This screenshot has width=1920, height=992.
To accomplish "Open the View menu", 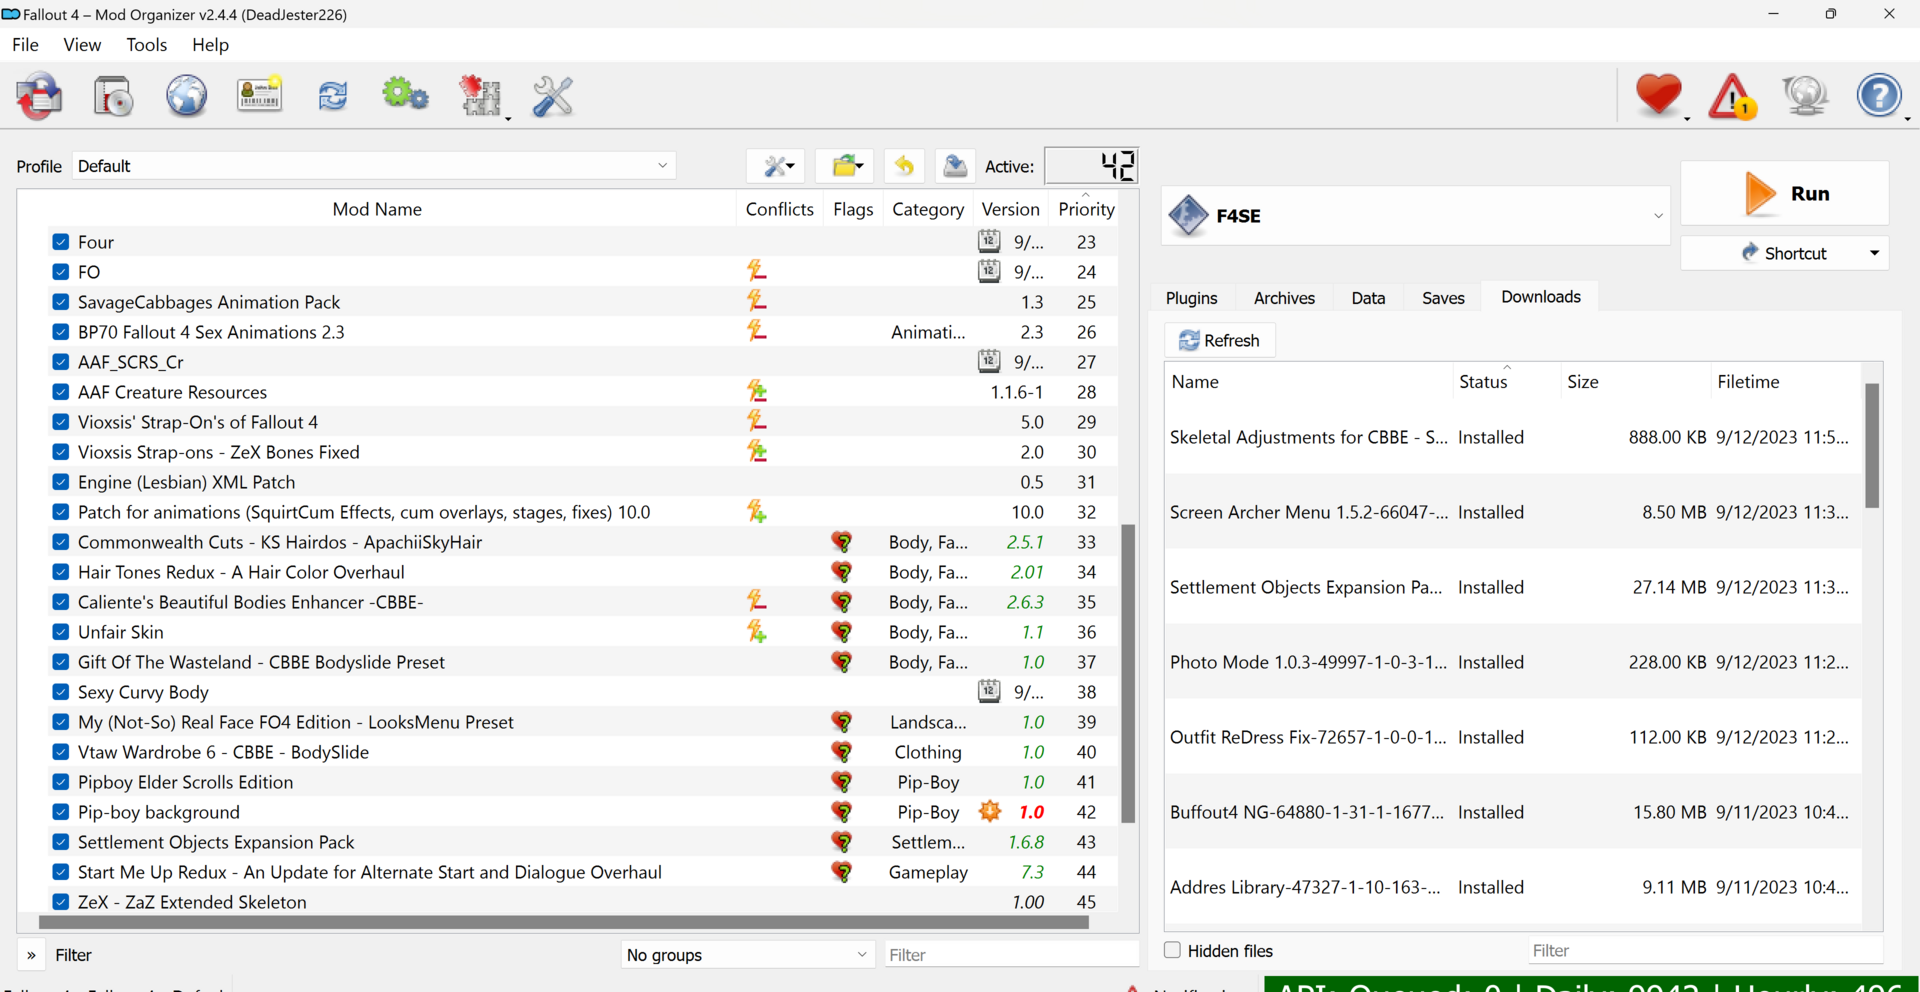I will 82,45.
